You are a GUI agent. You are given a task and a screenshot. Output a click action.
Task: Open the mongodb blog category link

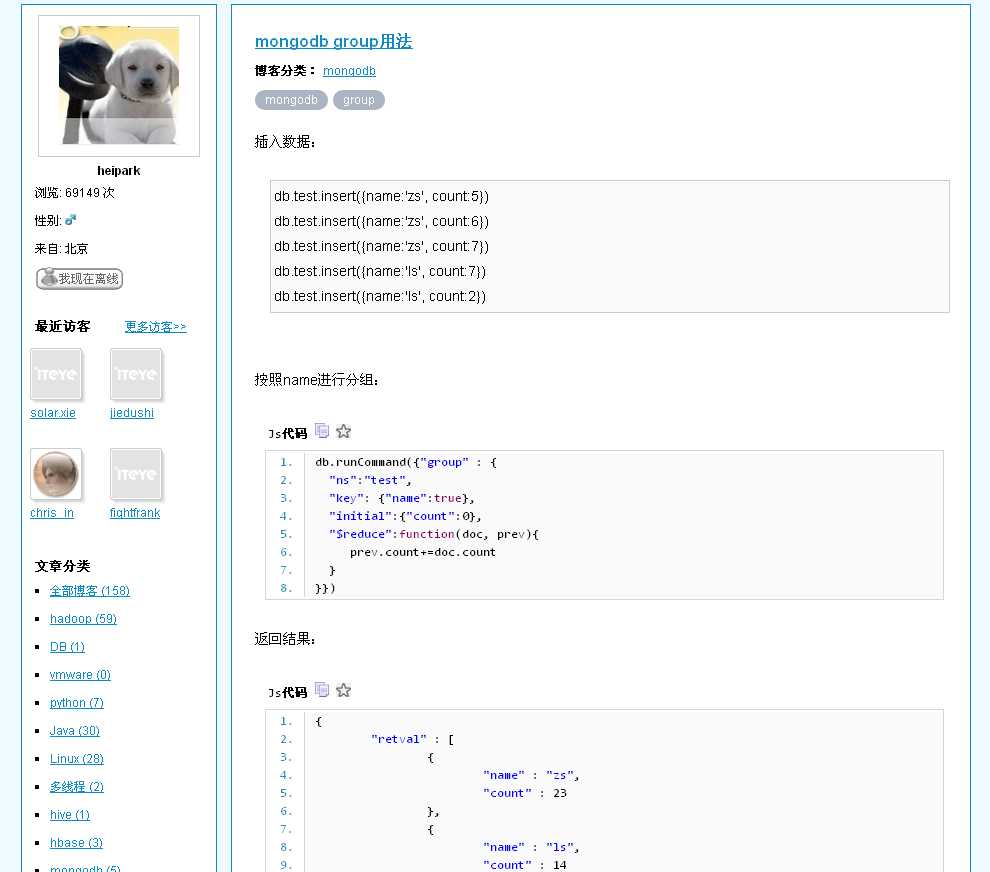[349, 71]
